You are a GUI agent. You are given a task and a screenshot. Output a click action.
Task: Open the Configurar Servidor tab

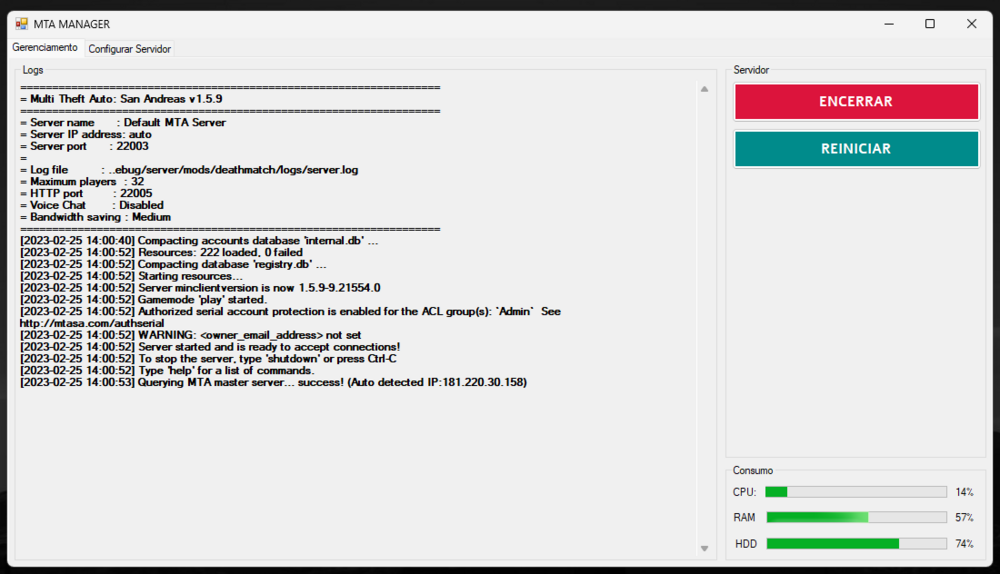(129, 49)
